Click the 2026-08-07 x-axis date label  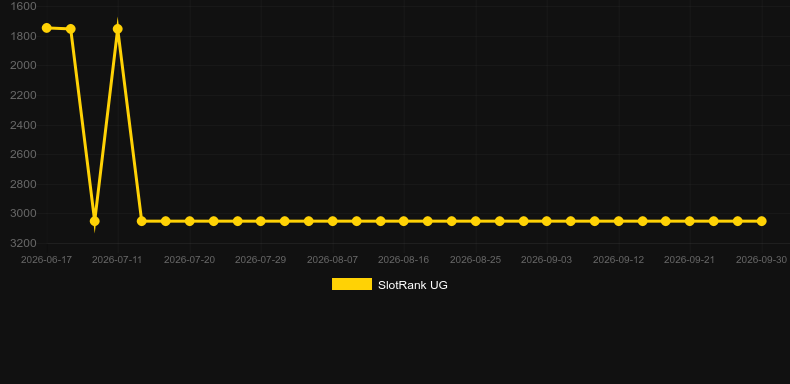333,260
